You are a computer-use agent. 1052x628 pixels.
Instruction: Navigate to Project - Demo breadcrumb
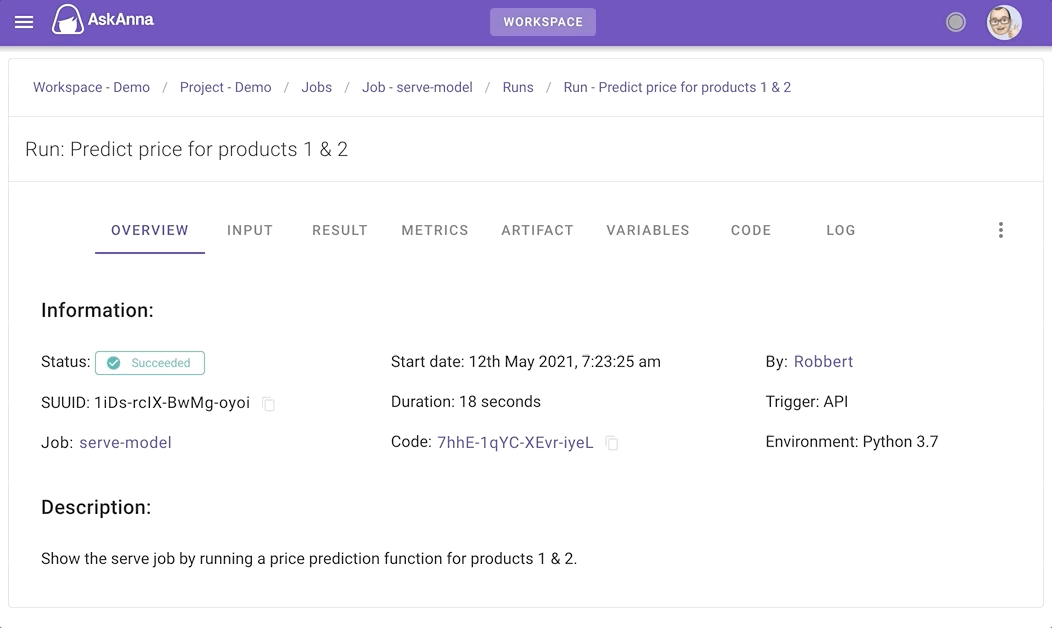(226, 87)
